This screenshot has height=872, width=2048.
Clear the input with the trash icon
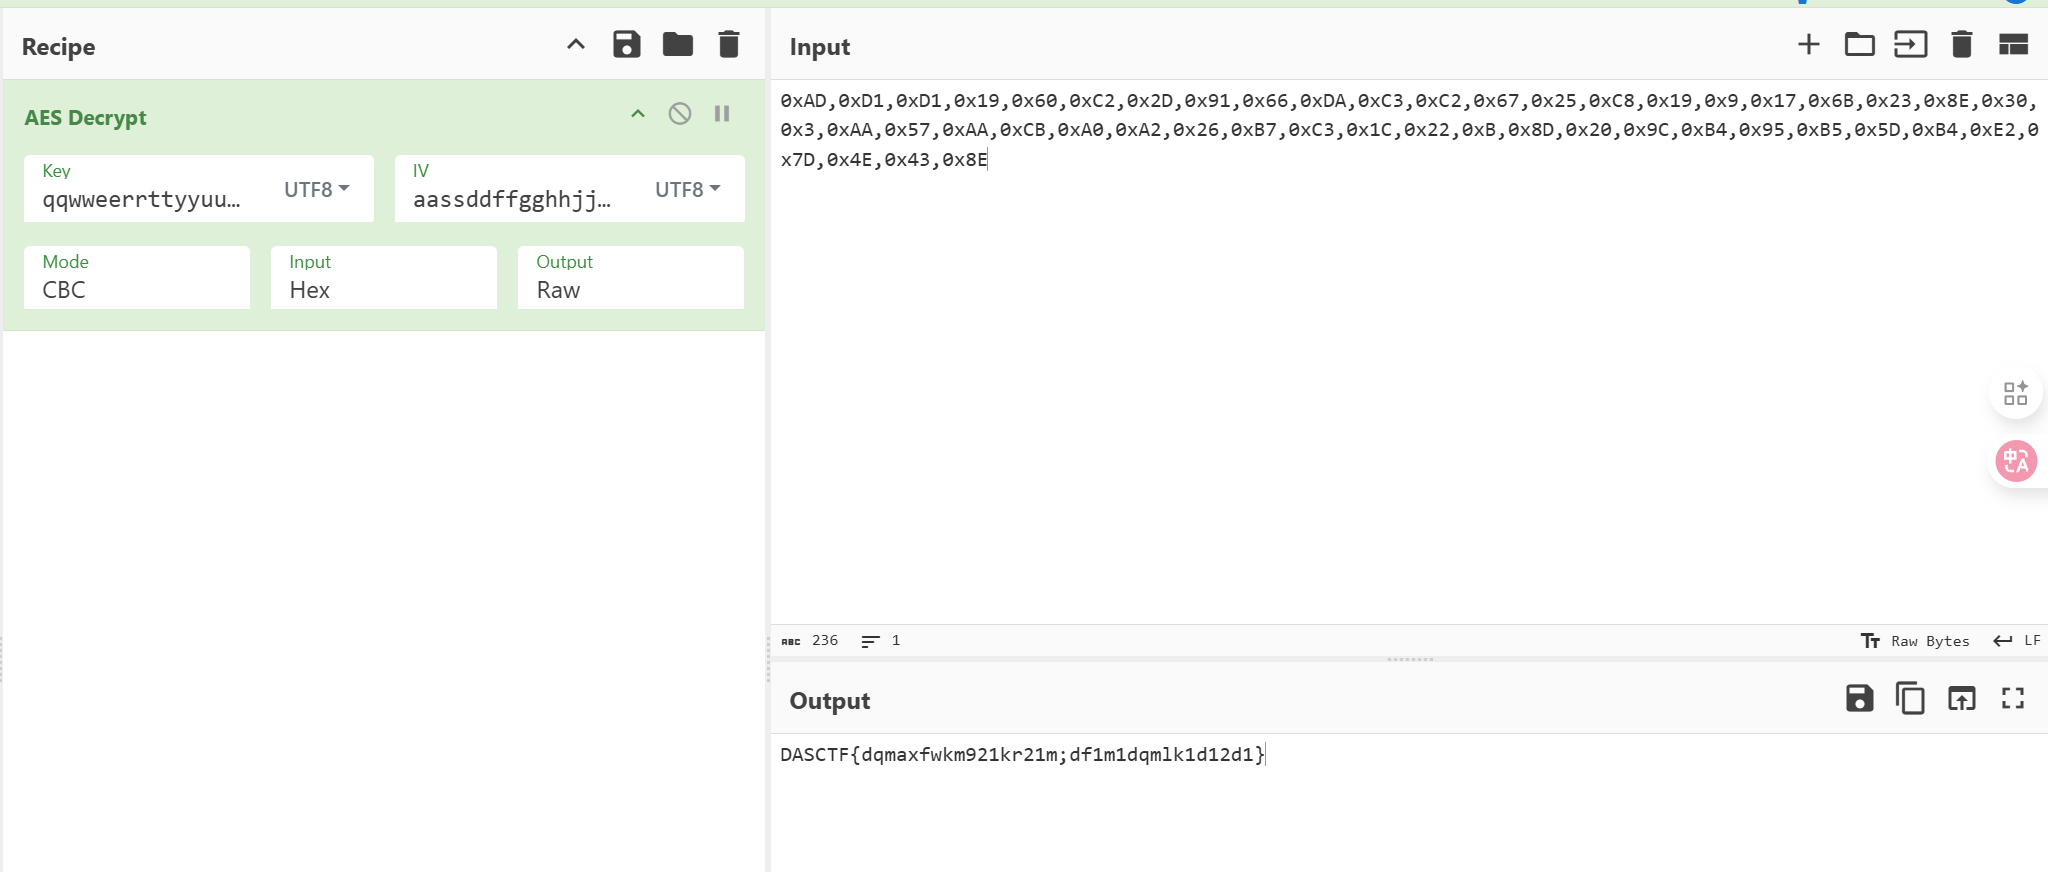1961,45
